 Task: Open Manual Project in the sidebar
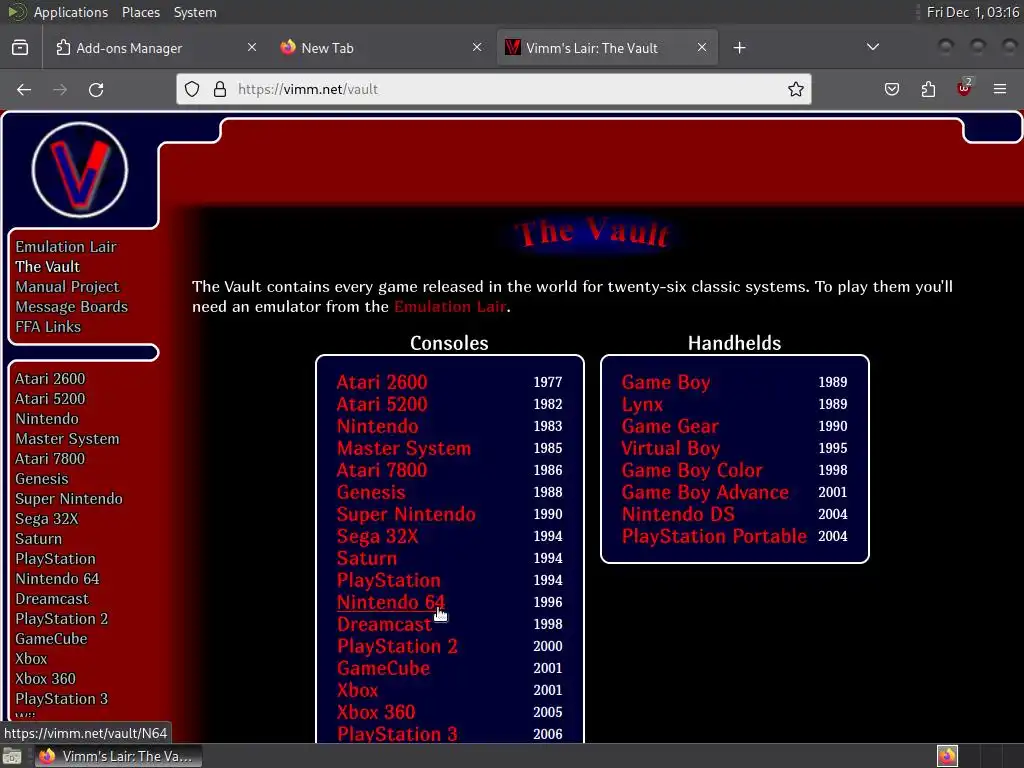click(67, 287)
